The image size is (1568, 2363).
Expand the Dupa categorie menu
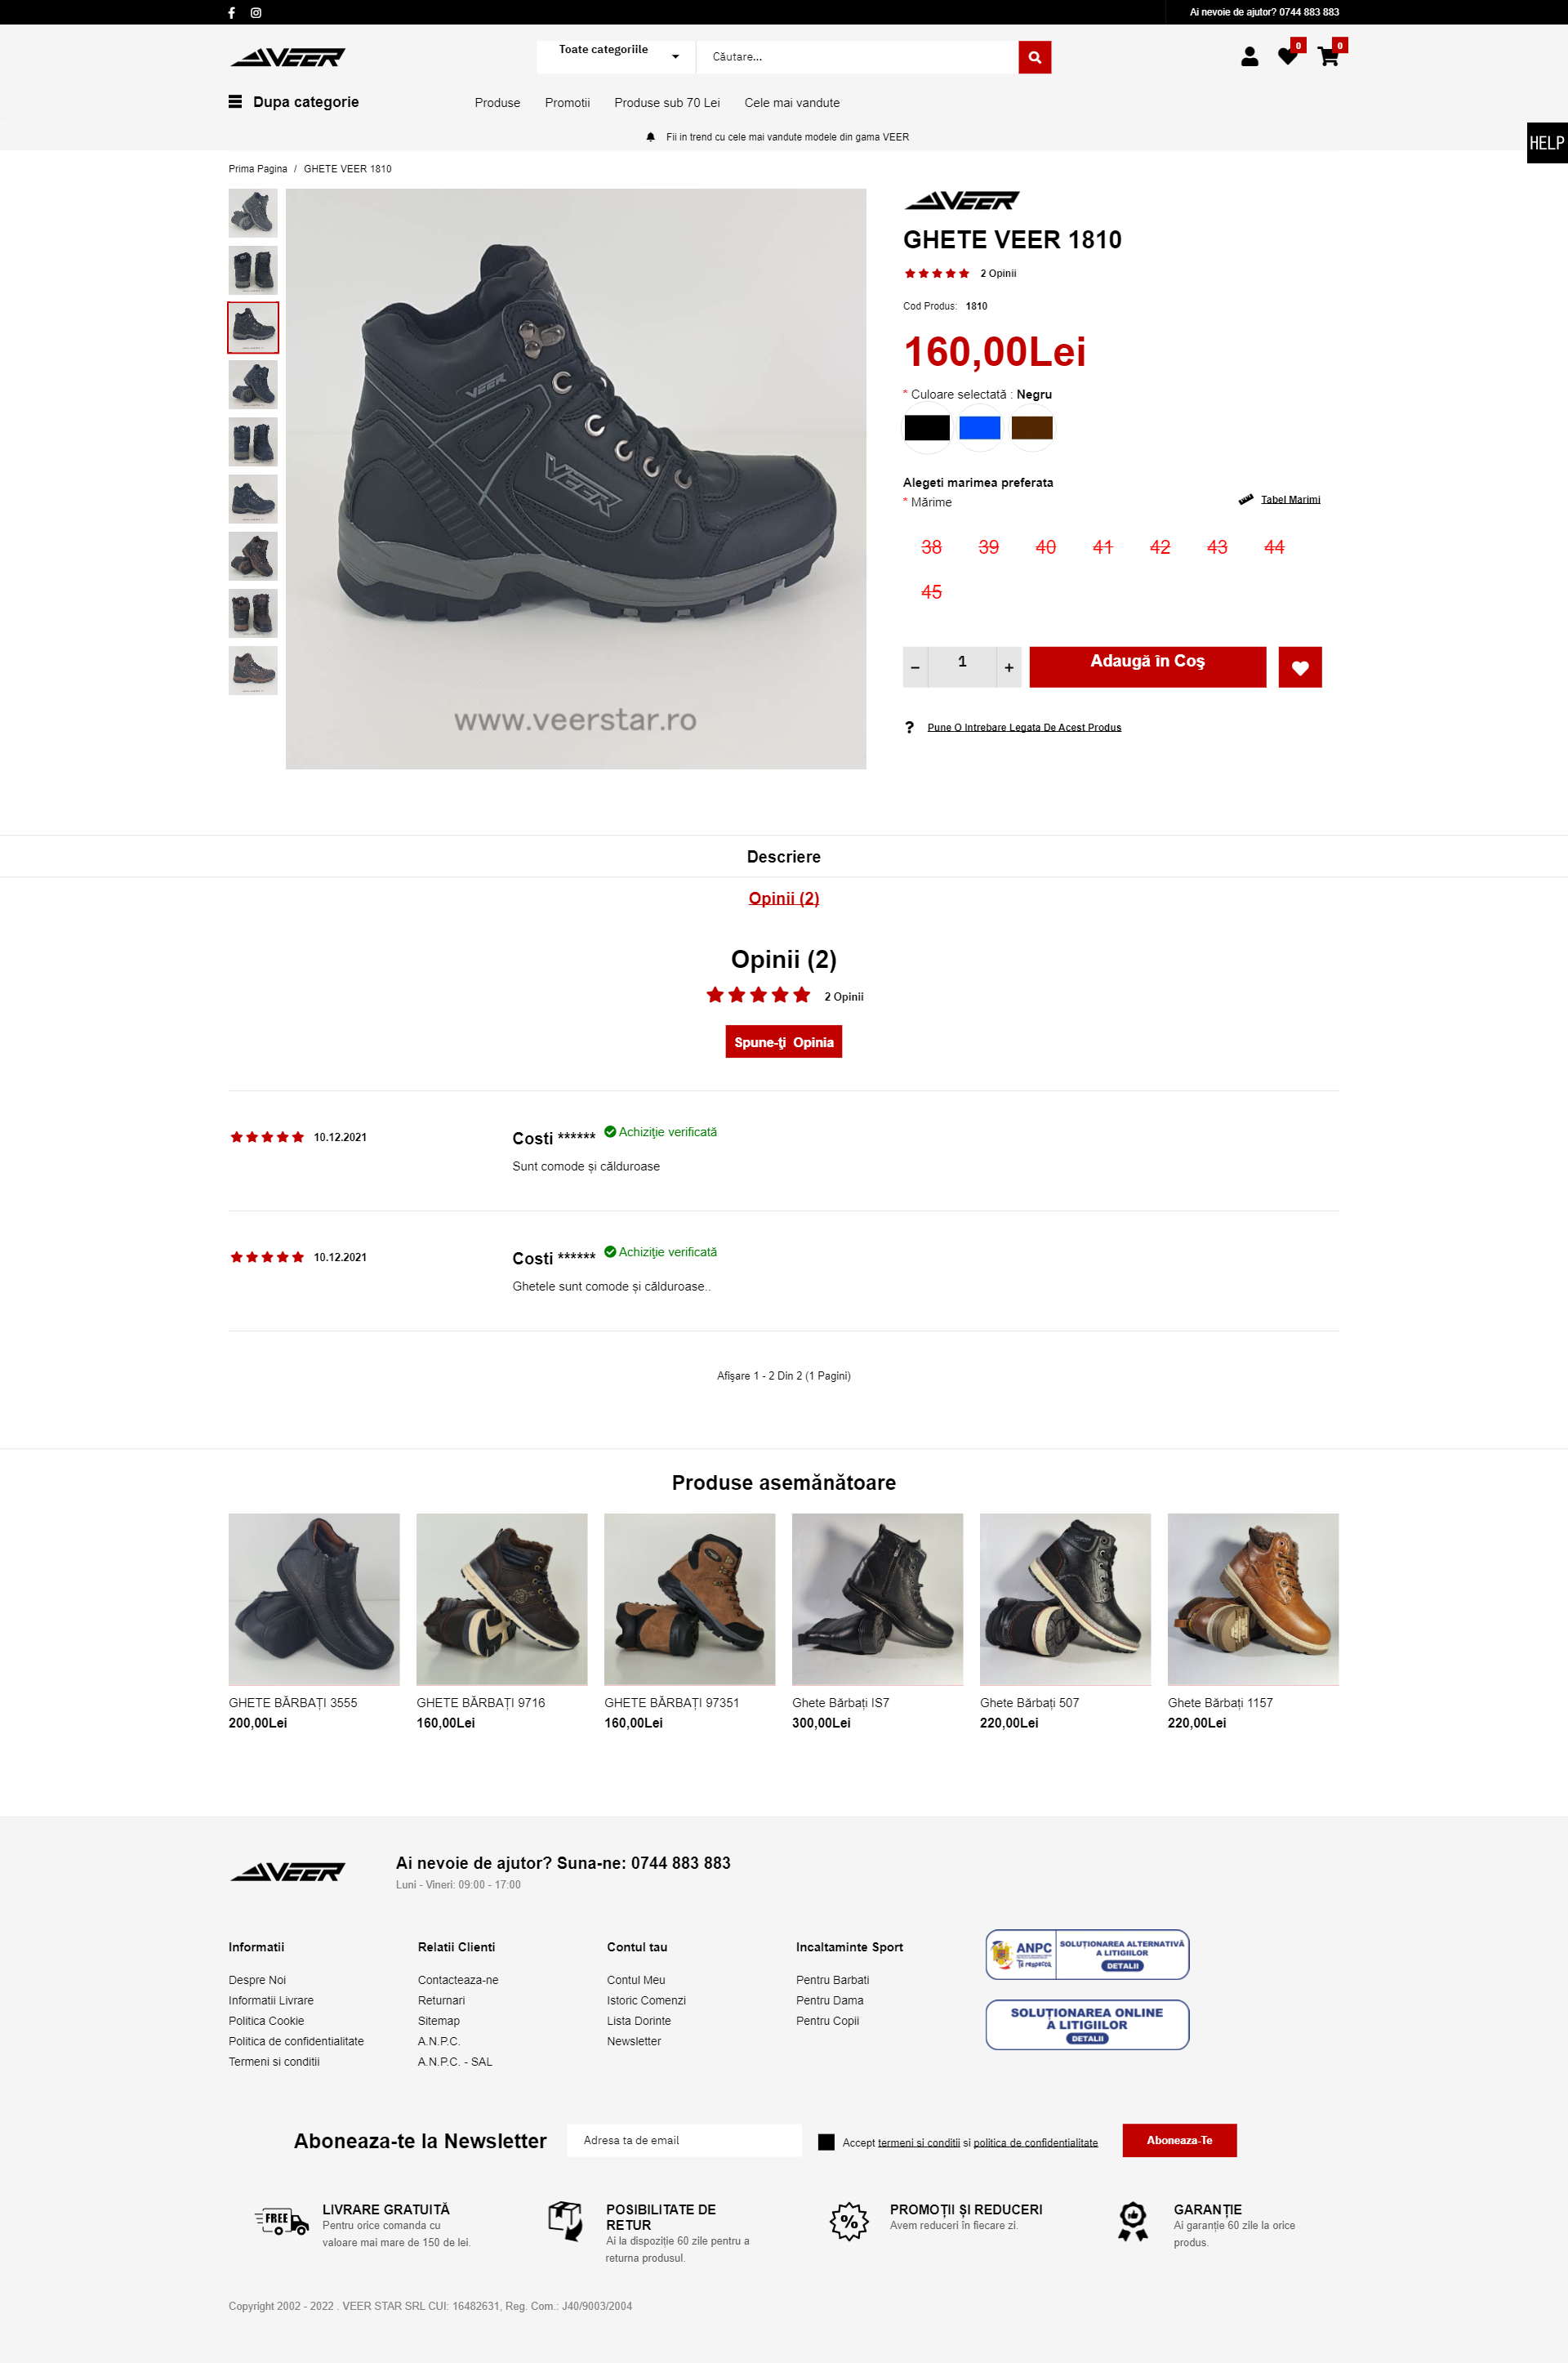point(294,102)
